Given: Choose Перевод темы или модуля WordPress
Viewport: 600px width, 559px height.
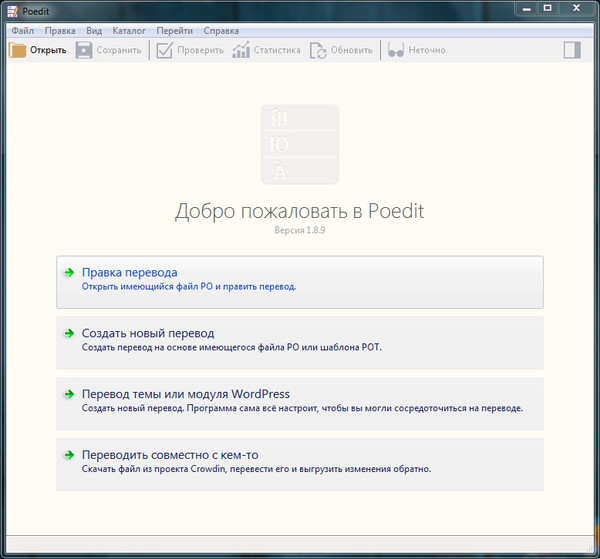Looking at the screenshot, I should (x=186, y=394).
